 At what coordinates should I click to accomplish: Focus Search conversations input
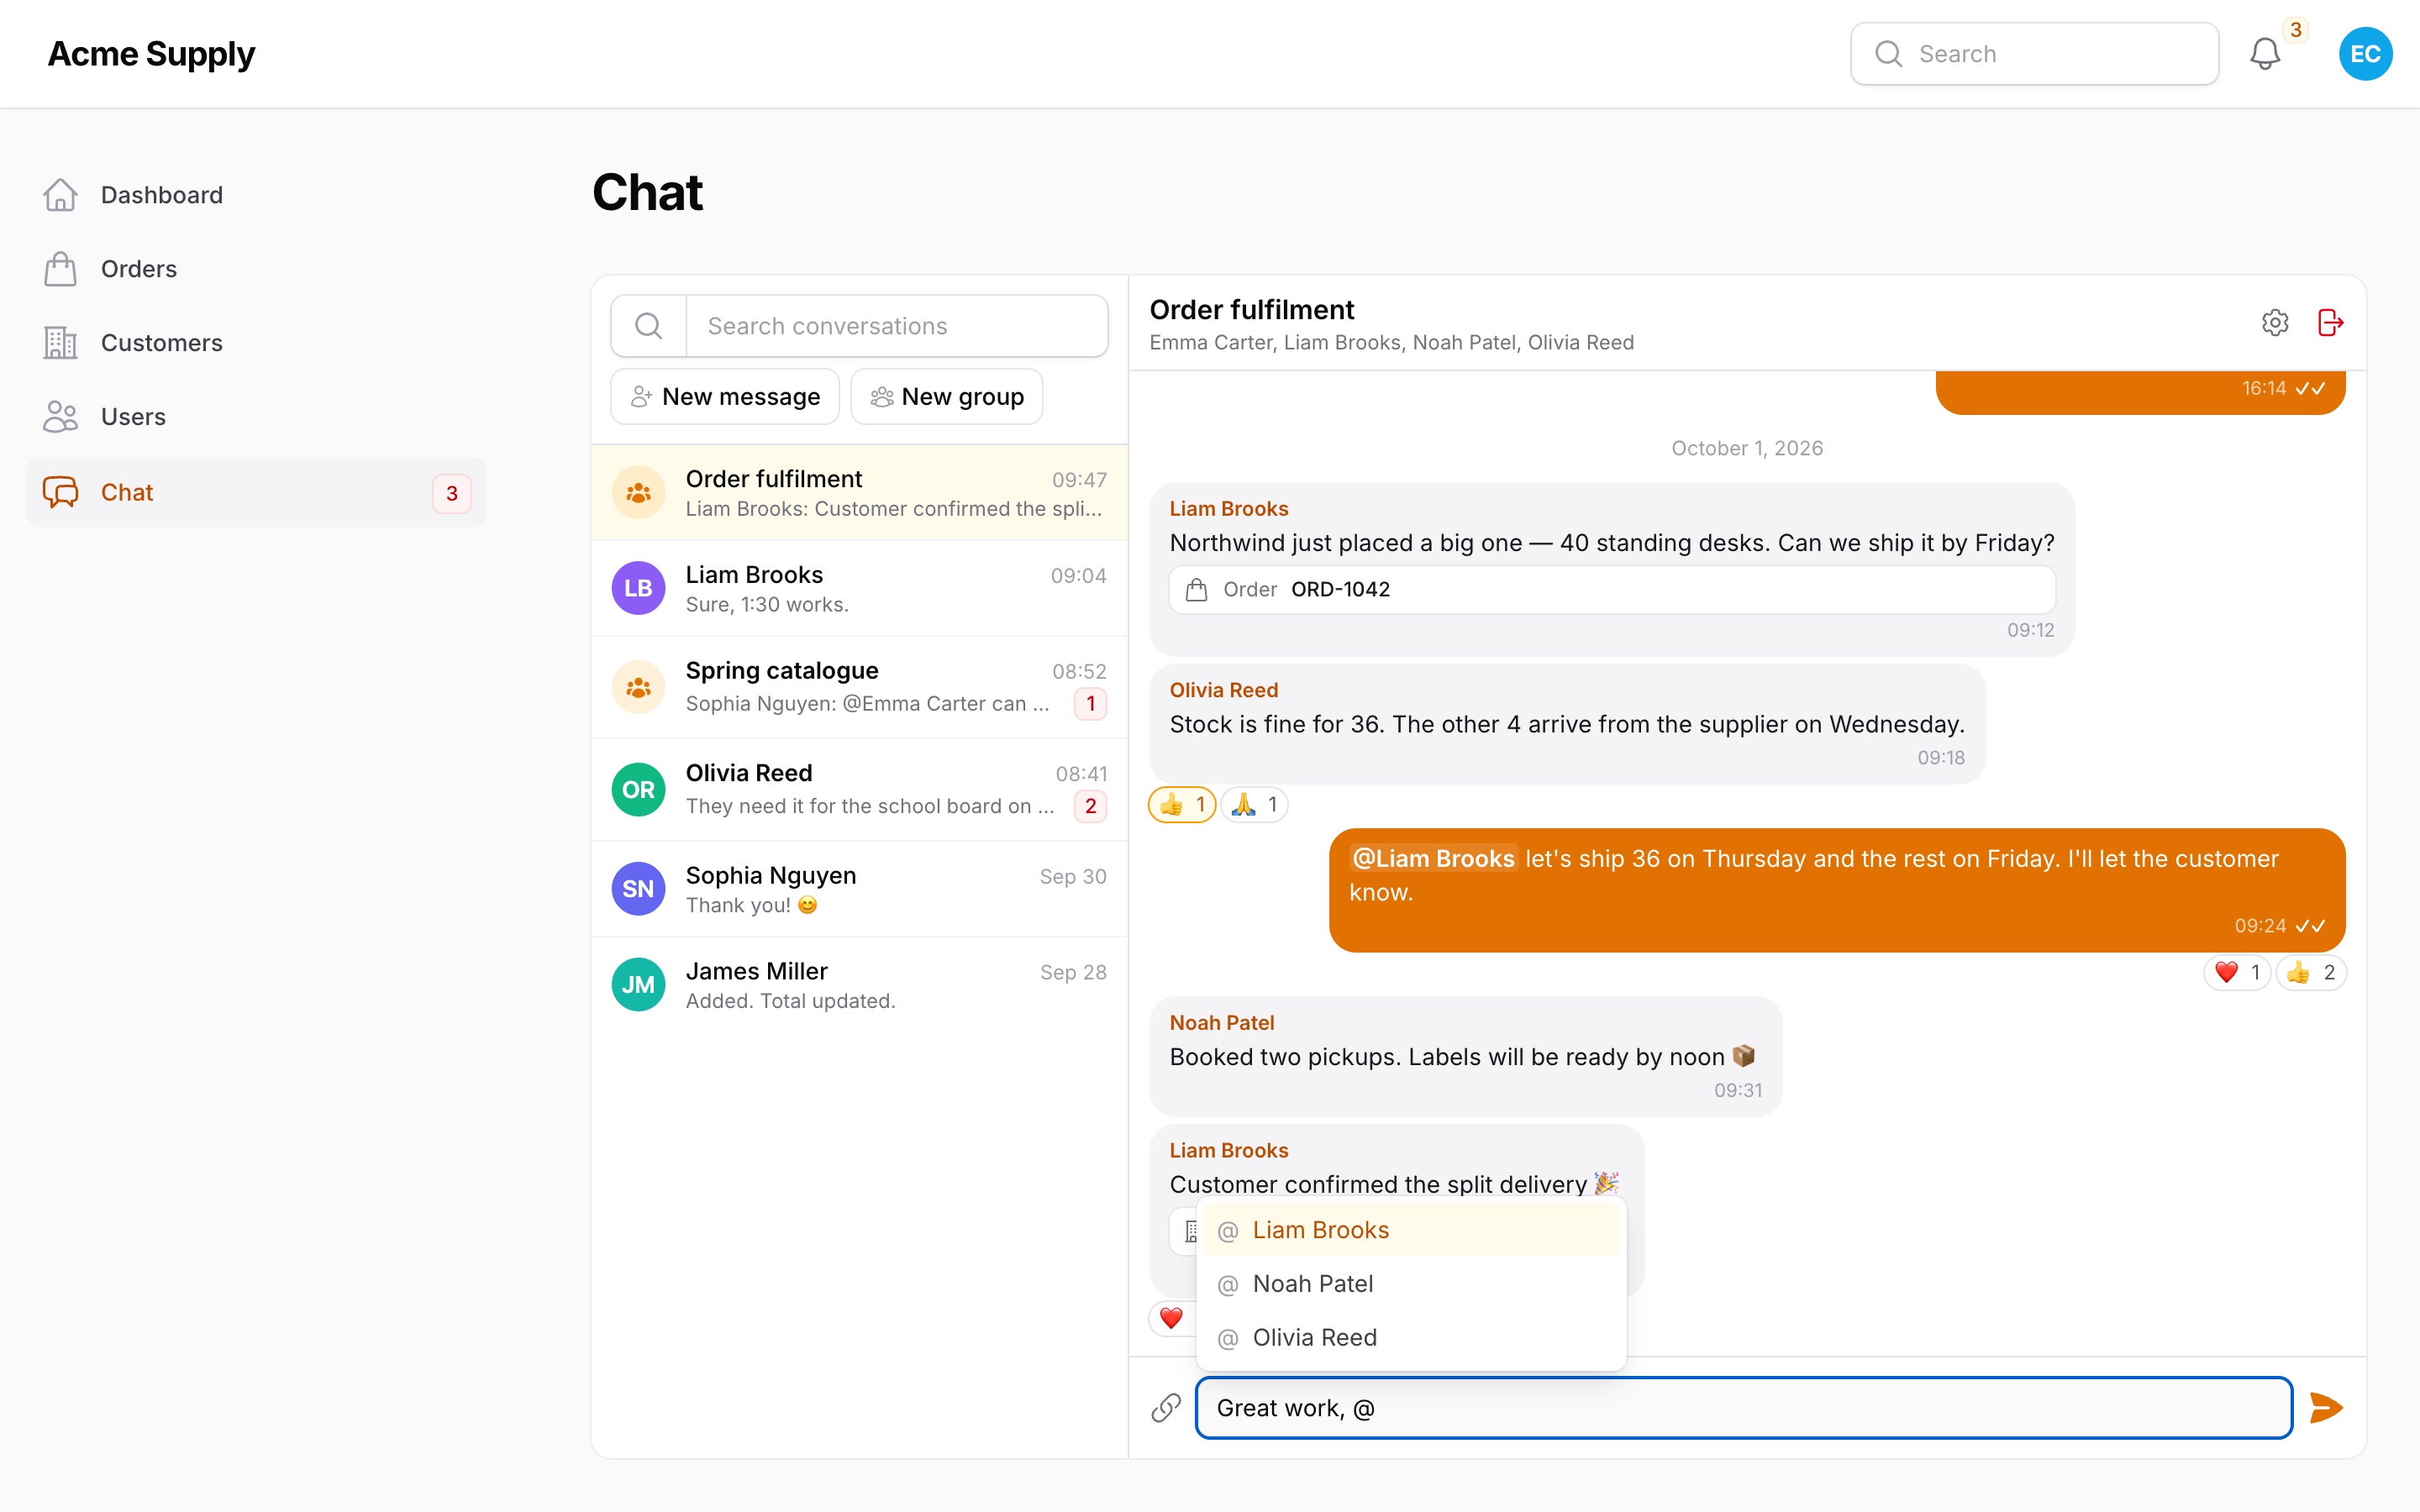tap(897, 326)
